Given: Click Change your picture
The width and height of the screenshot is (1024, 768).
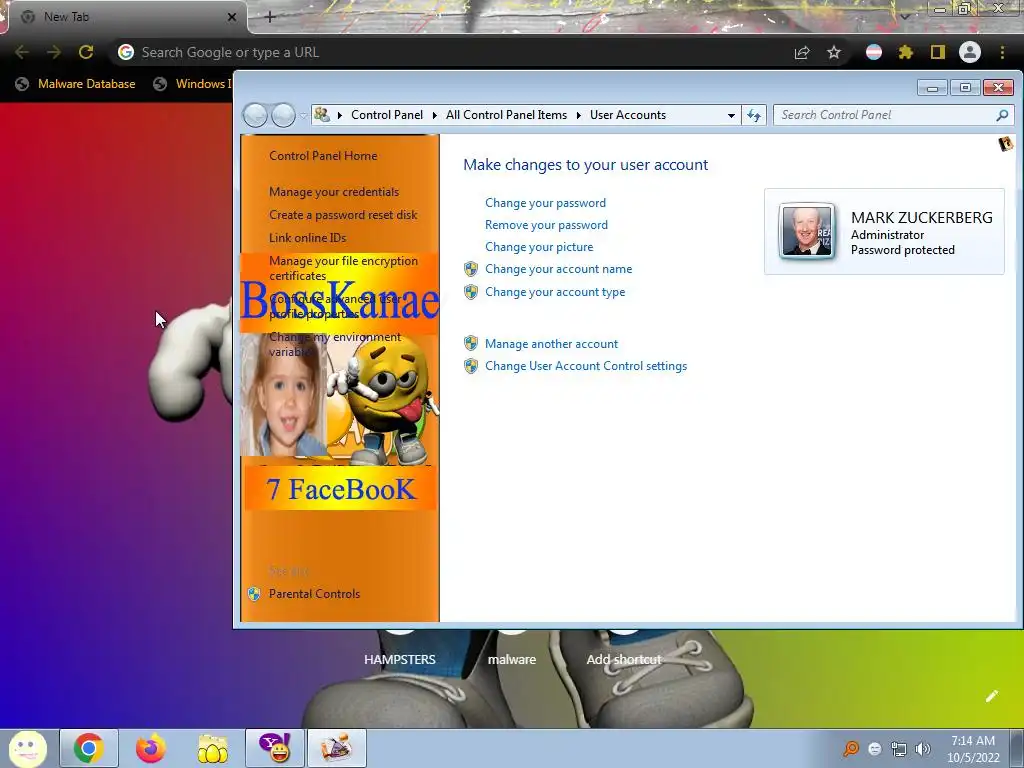Looking at the screenshot, I should 539,247.
